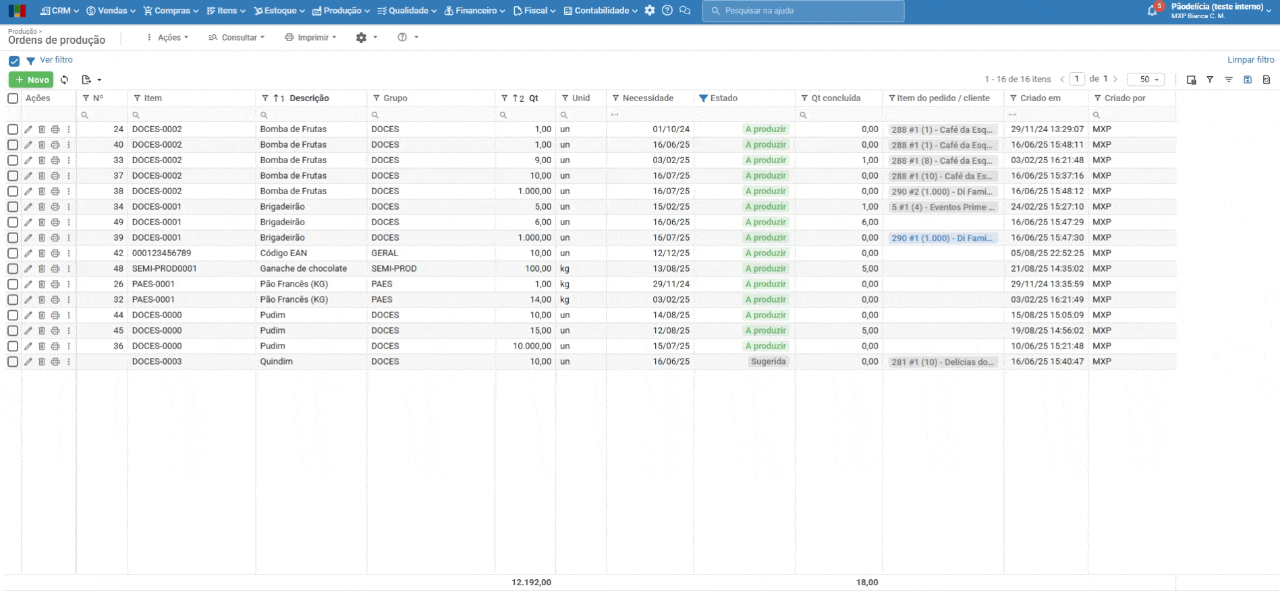Open the chat bubbles icon in top bar
Image resolution: width=1280 pixels, height=592 pixels.
click(685, 11)
